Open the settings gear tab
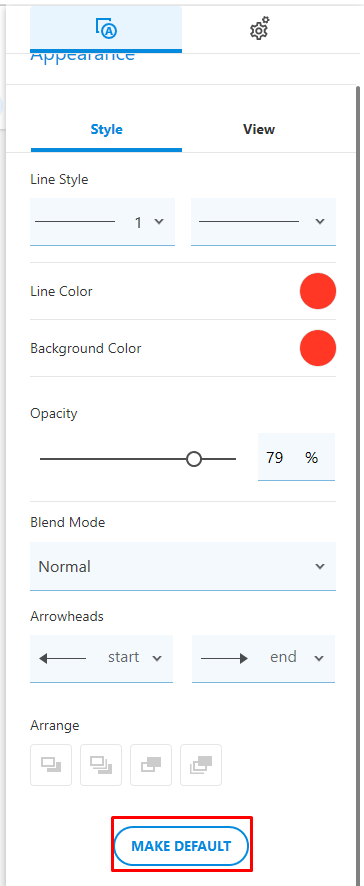This screenshot has height=886, width=364. 259,29
